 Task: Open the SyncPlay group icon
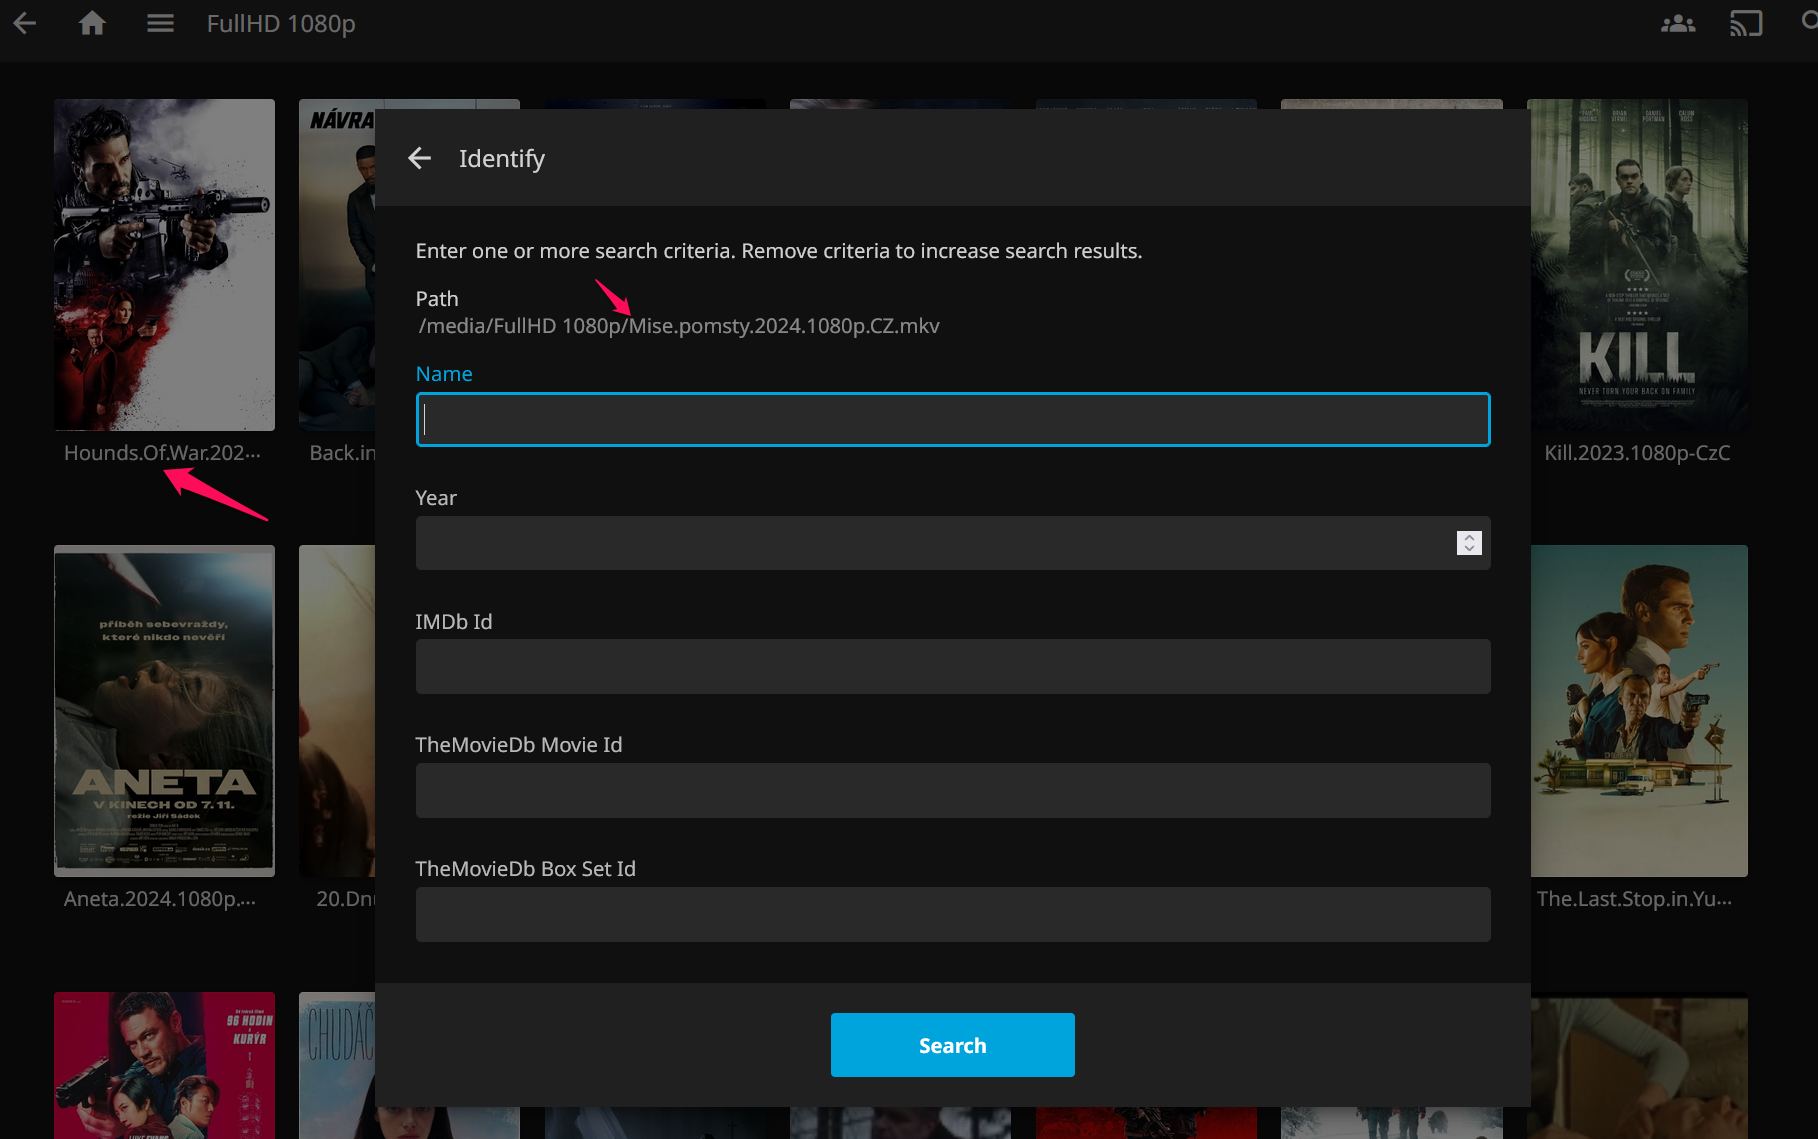point(1677,23)
